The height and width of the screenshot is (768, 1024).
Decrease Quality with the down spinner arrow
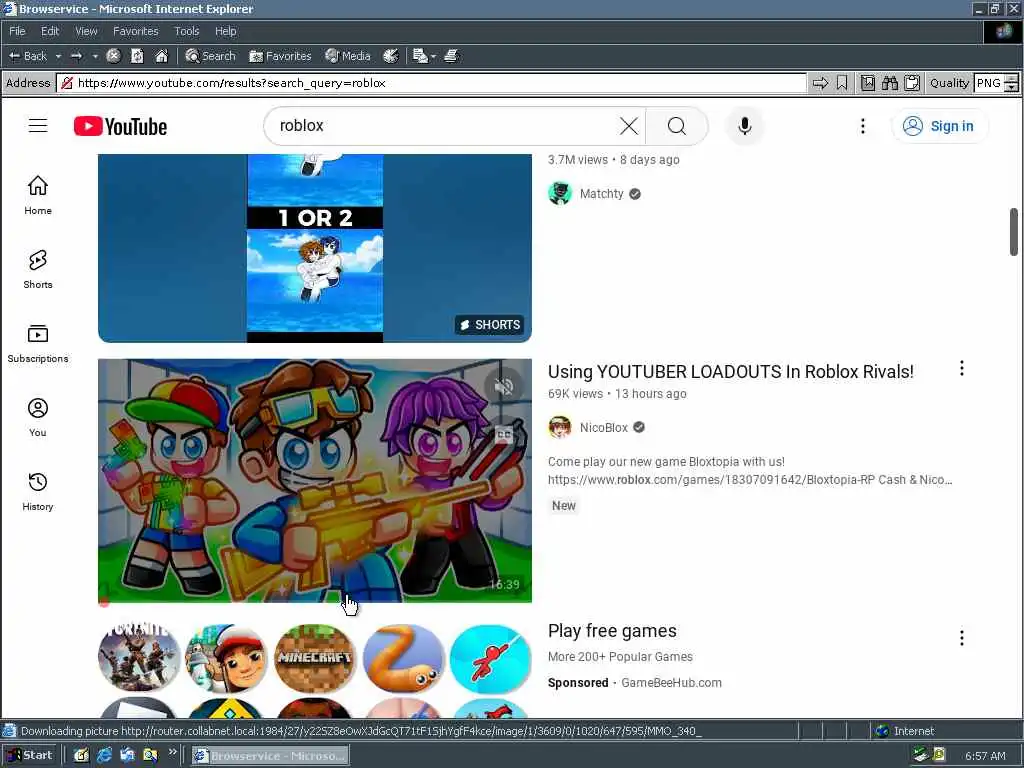(1012, 88)
